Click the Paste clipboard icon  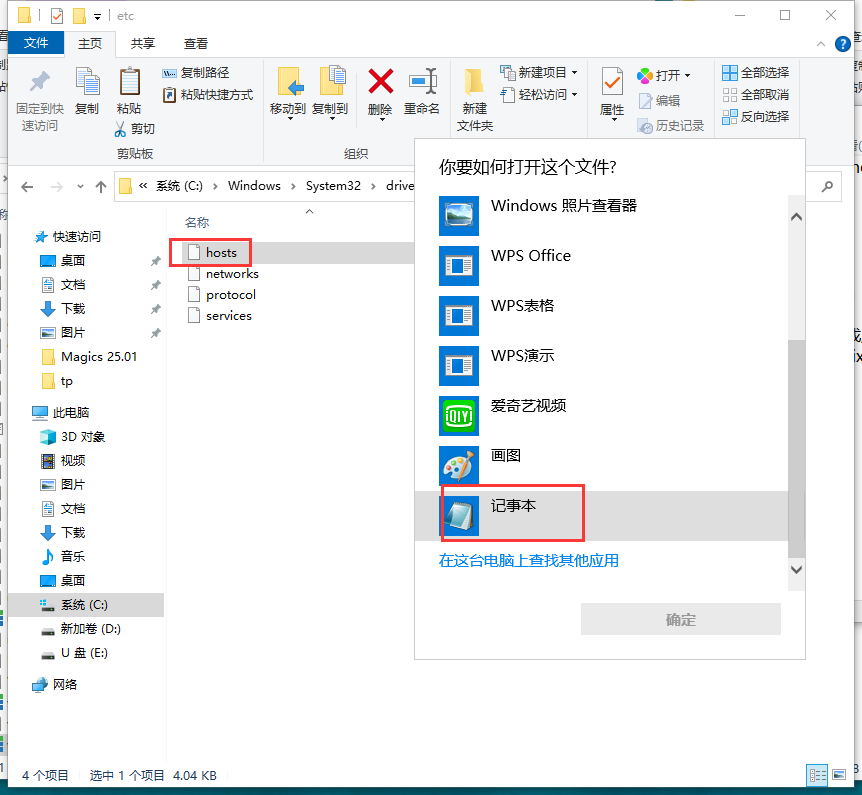click(129, 82)
